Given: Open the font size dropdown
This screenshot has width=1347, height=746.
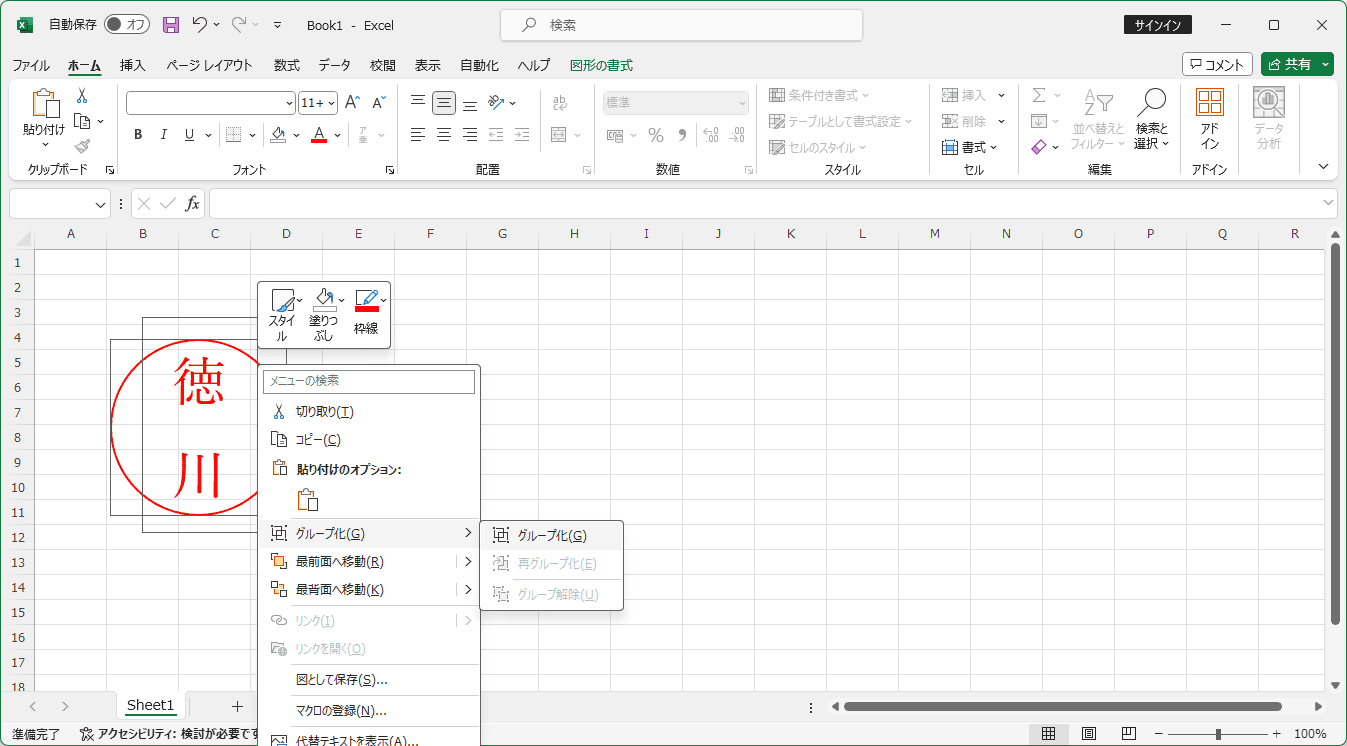Looking at the screenshot, I should (x=332, y=103).
